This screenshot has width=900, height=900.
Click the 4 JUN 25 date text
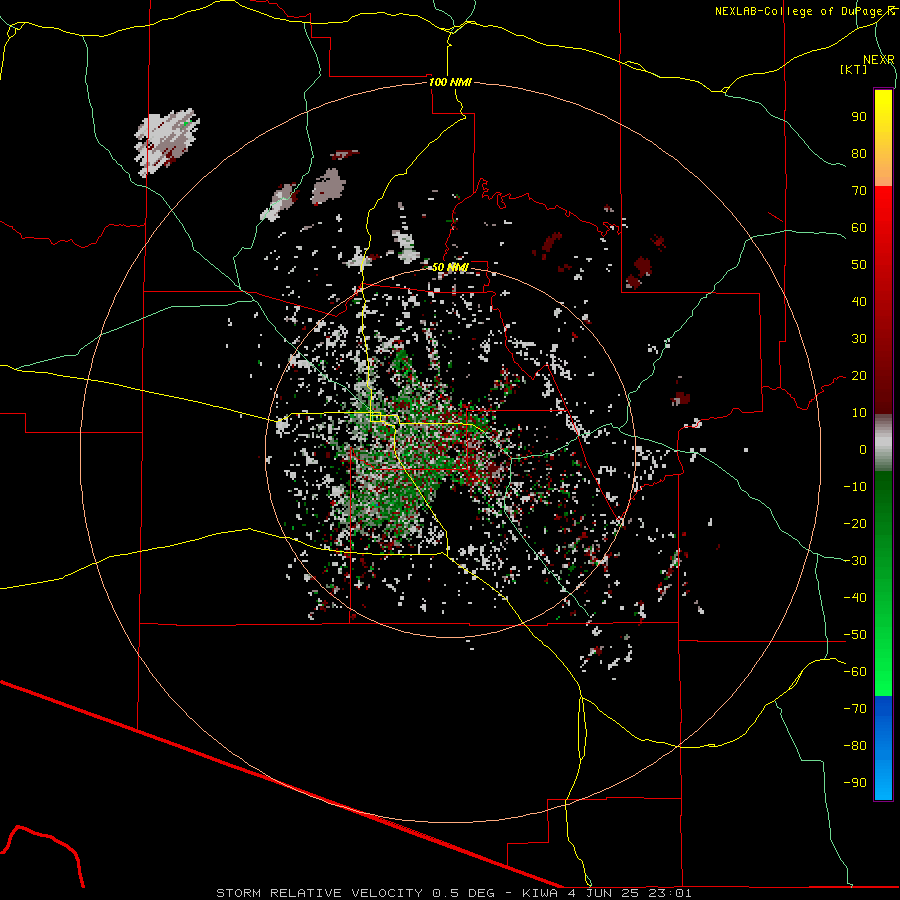[x=602, y=893]
